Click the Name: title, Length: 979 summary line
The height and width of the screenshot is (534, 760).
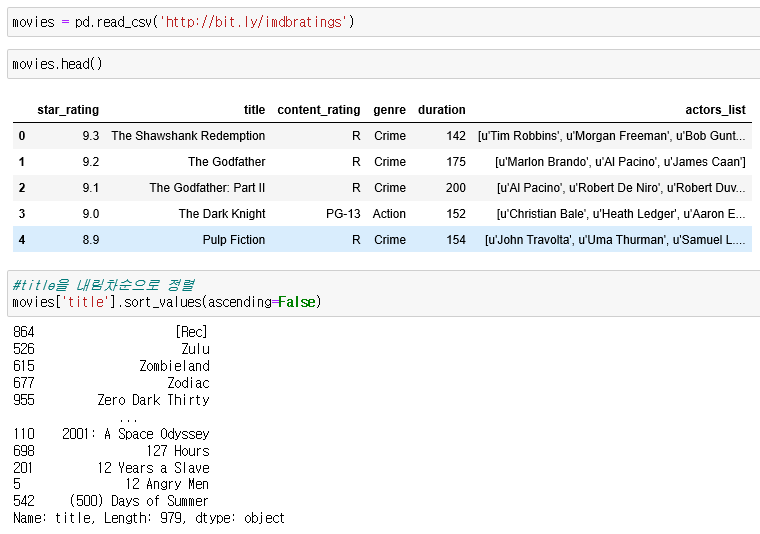pyautogui.click(x=149, y=518)
